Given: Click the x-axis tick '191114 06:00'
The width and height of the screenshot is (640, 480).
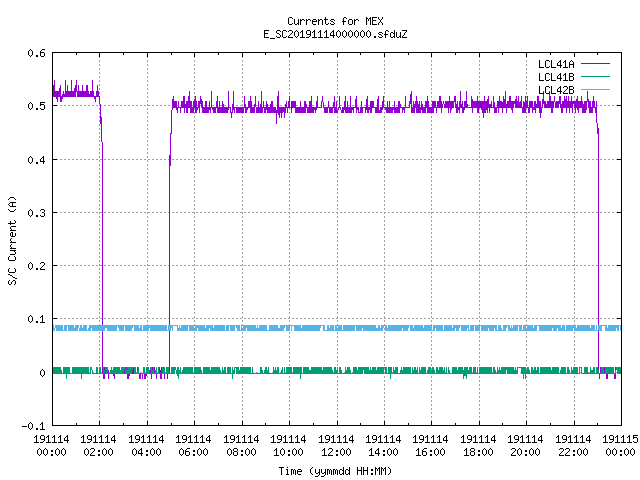Looking at the screenshot, I should coord(193,446).
